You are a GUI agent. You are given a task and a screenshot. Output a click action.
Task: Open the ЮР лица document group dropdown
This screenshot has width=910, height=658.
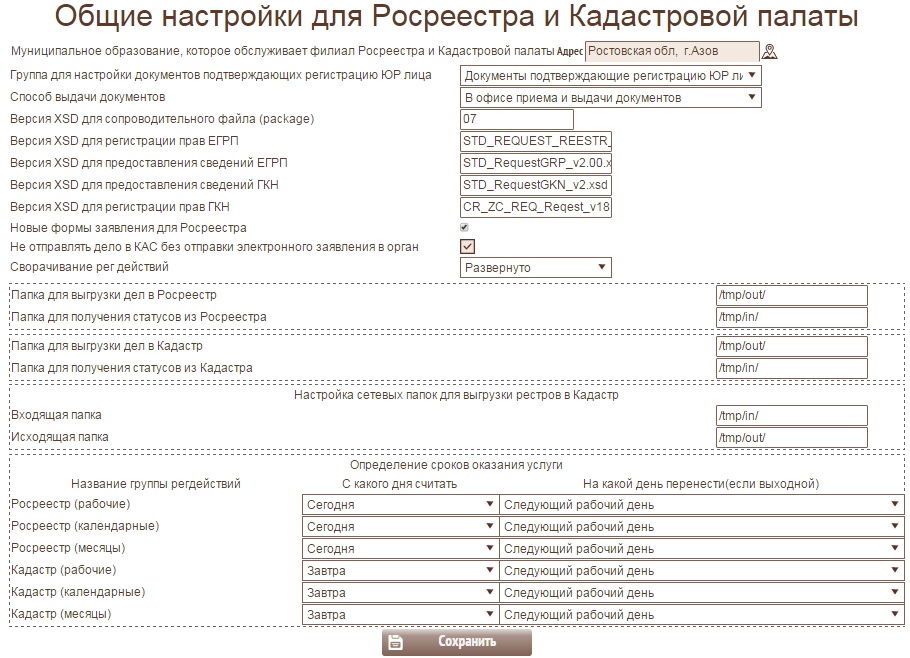point(611,76)
